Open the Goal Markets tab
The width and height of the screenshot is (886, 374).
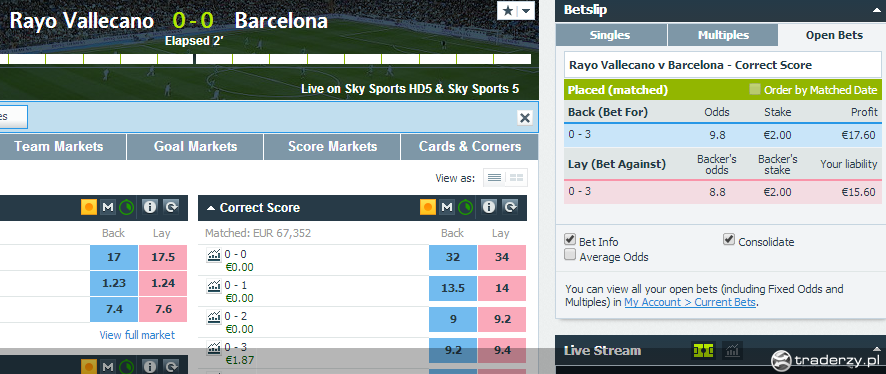tap(196, 147)
